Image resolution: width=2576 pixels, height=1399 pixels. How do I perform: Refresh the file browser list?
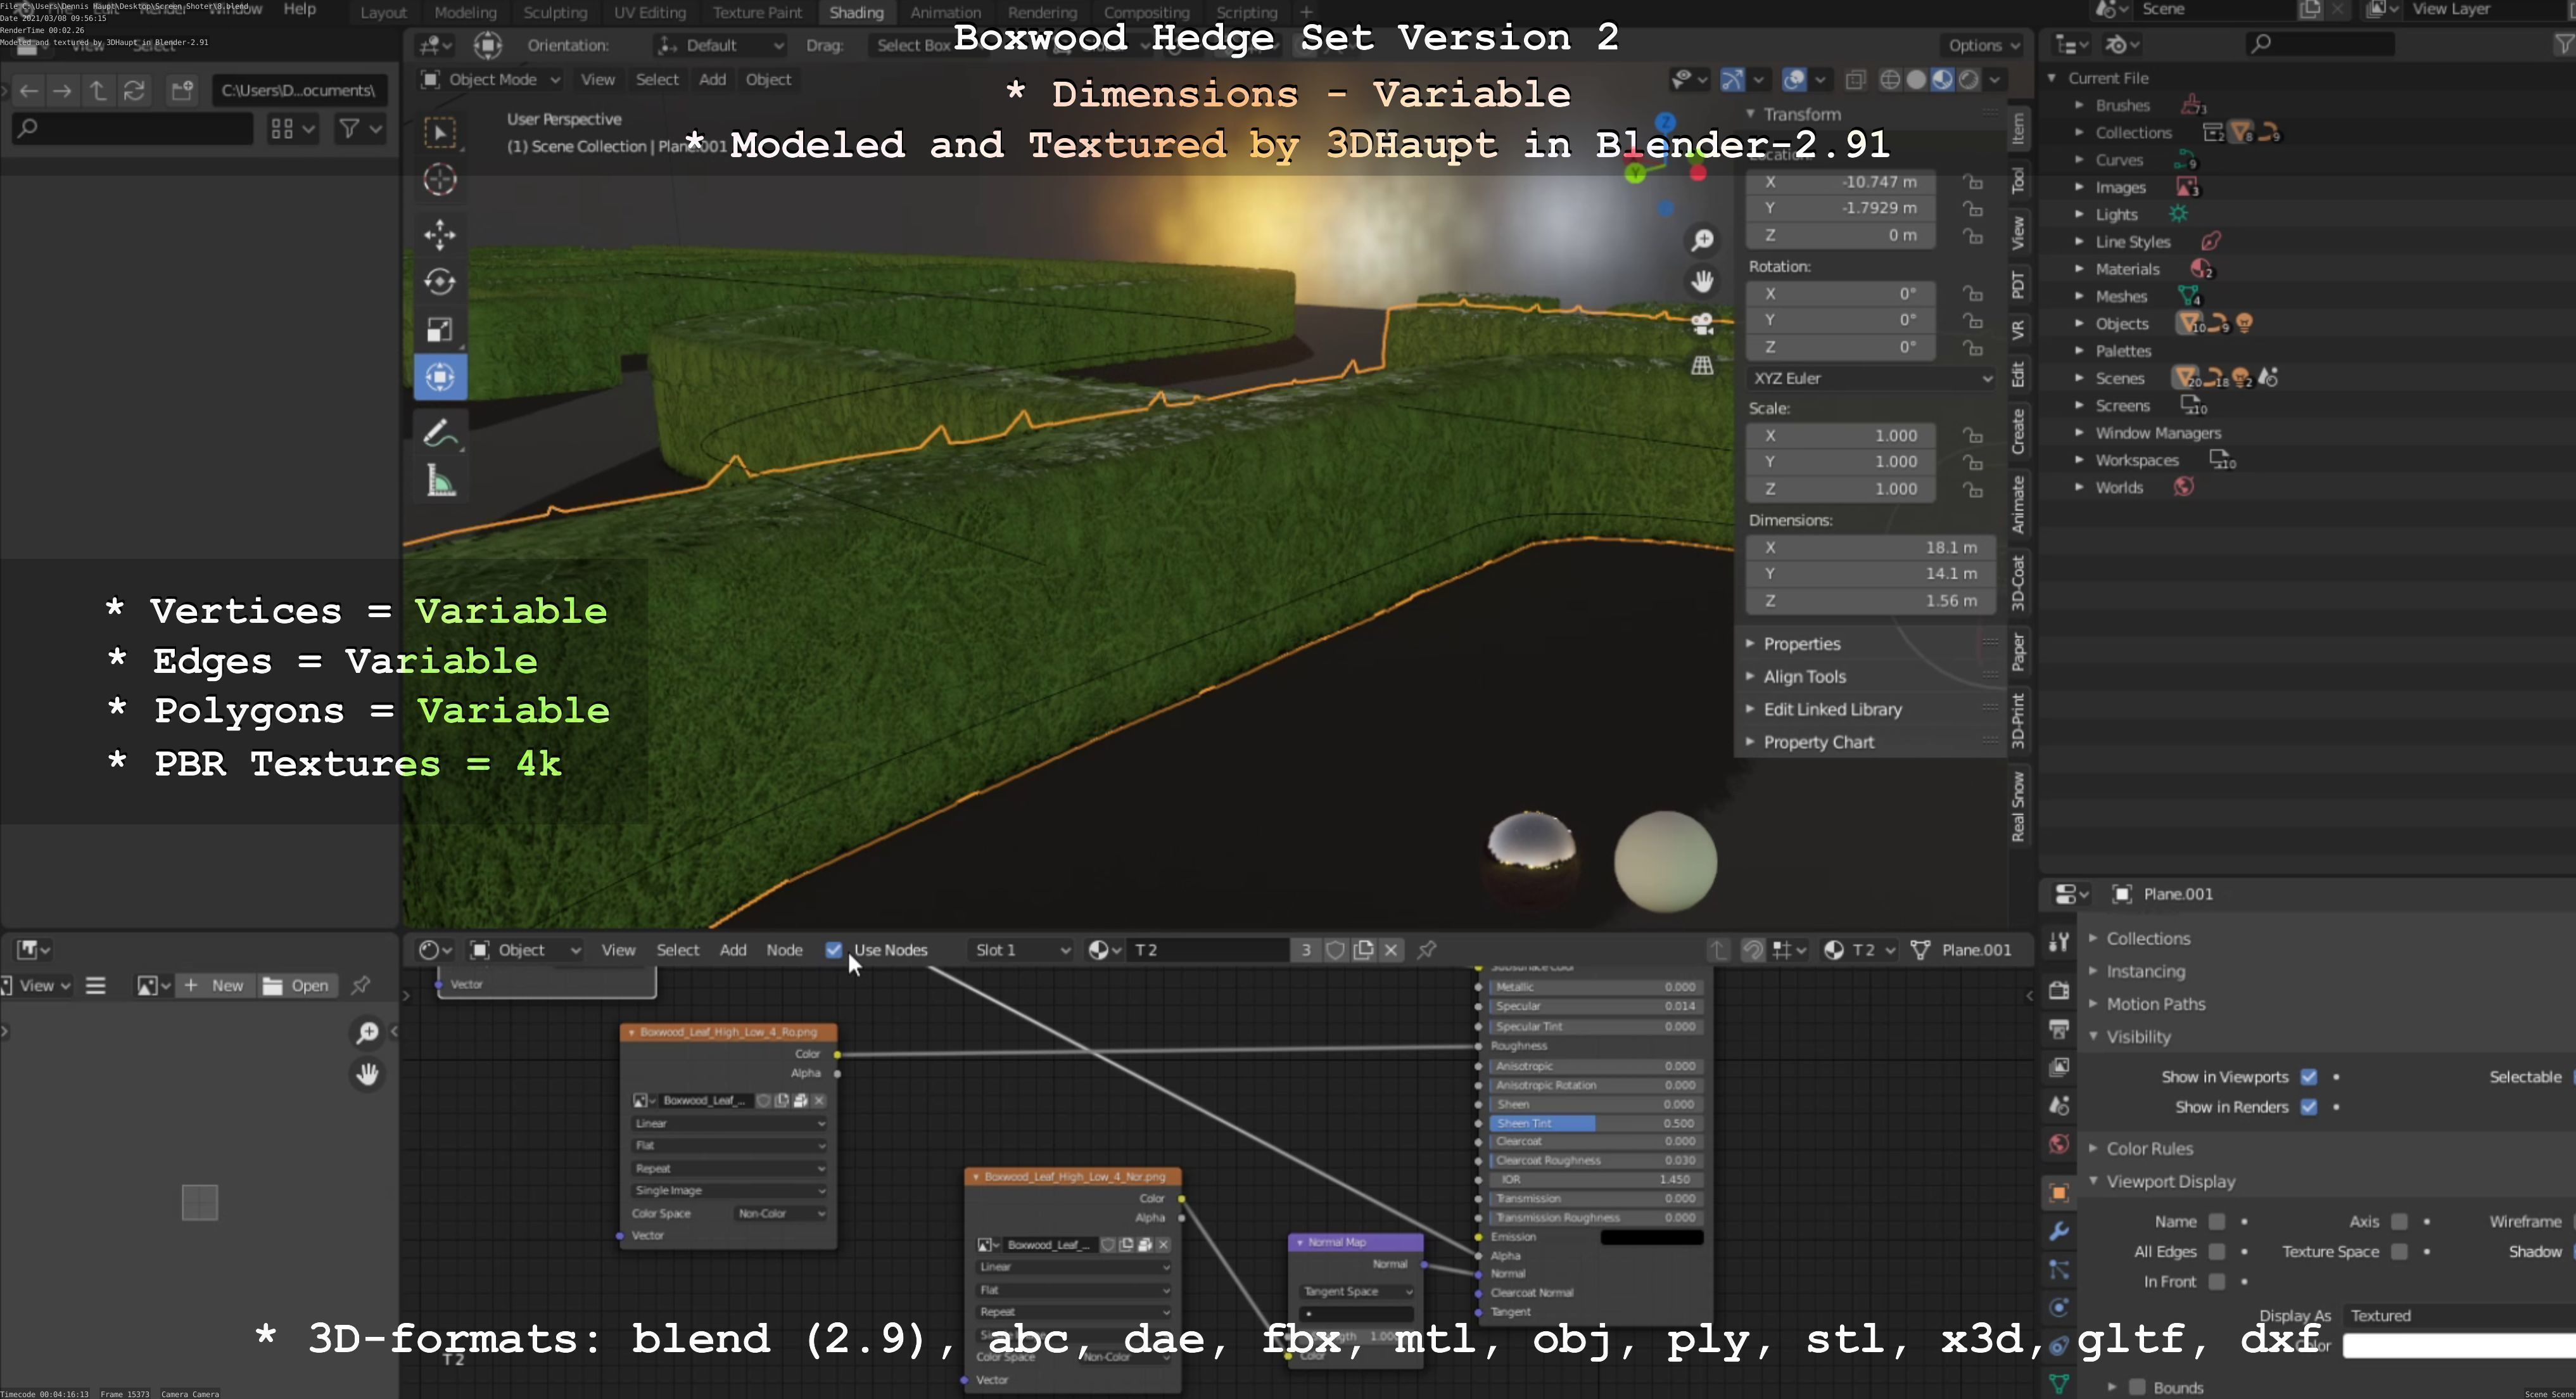pyautogui.click(x=134, y=91)
